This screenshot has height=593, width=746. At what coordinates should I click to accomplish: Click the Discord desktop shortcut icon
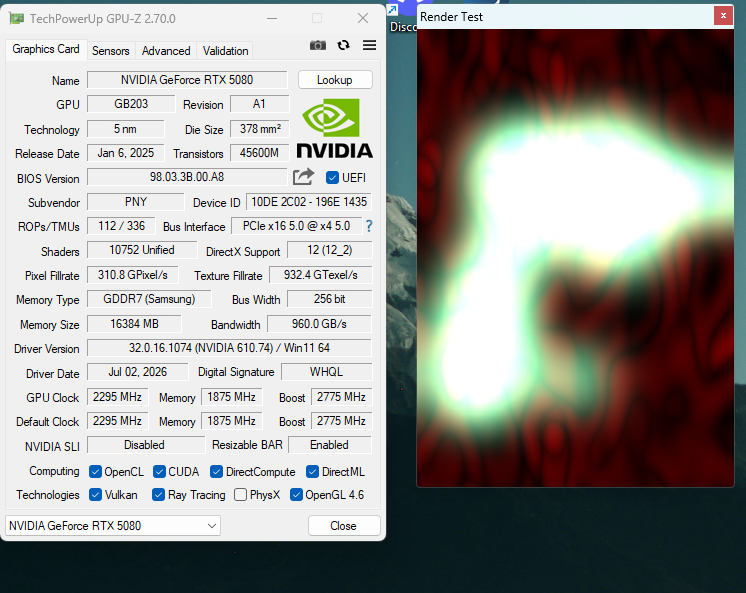[402, 17]
